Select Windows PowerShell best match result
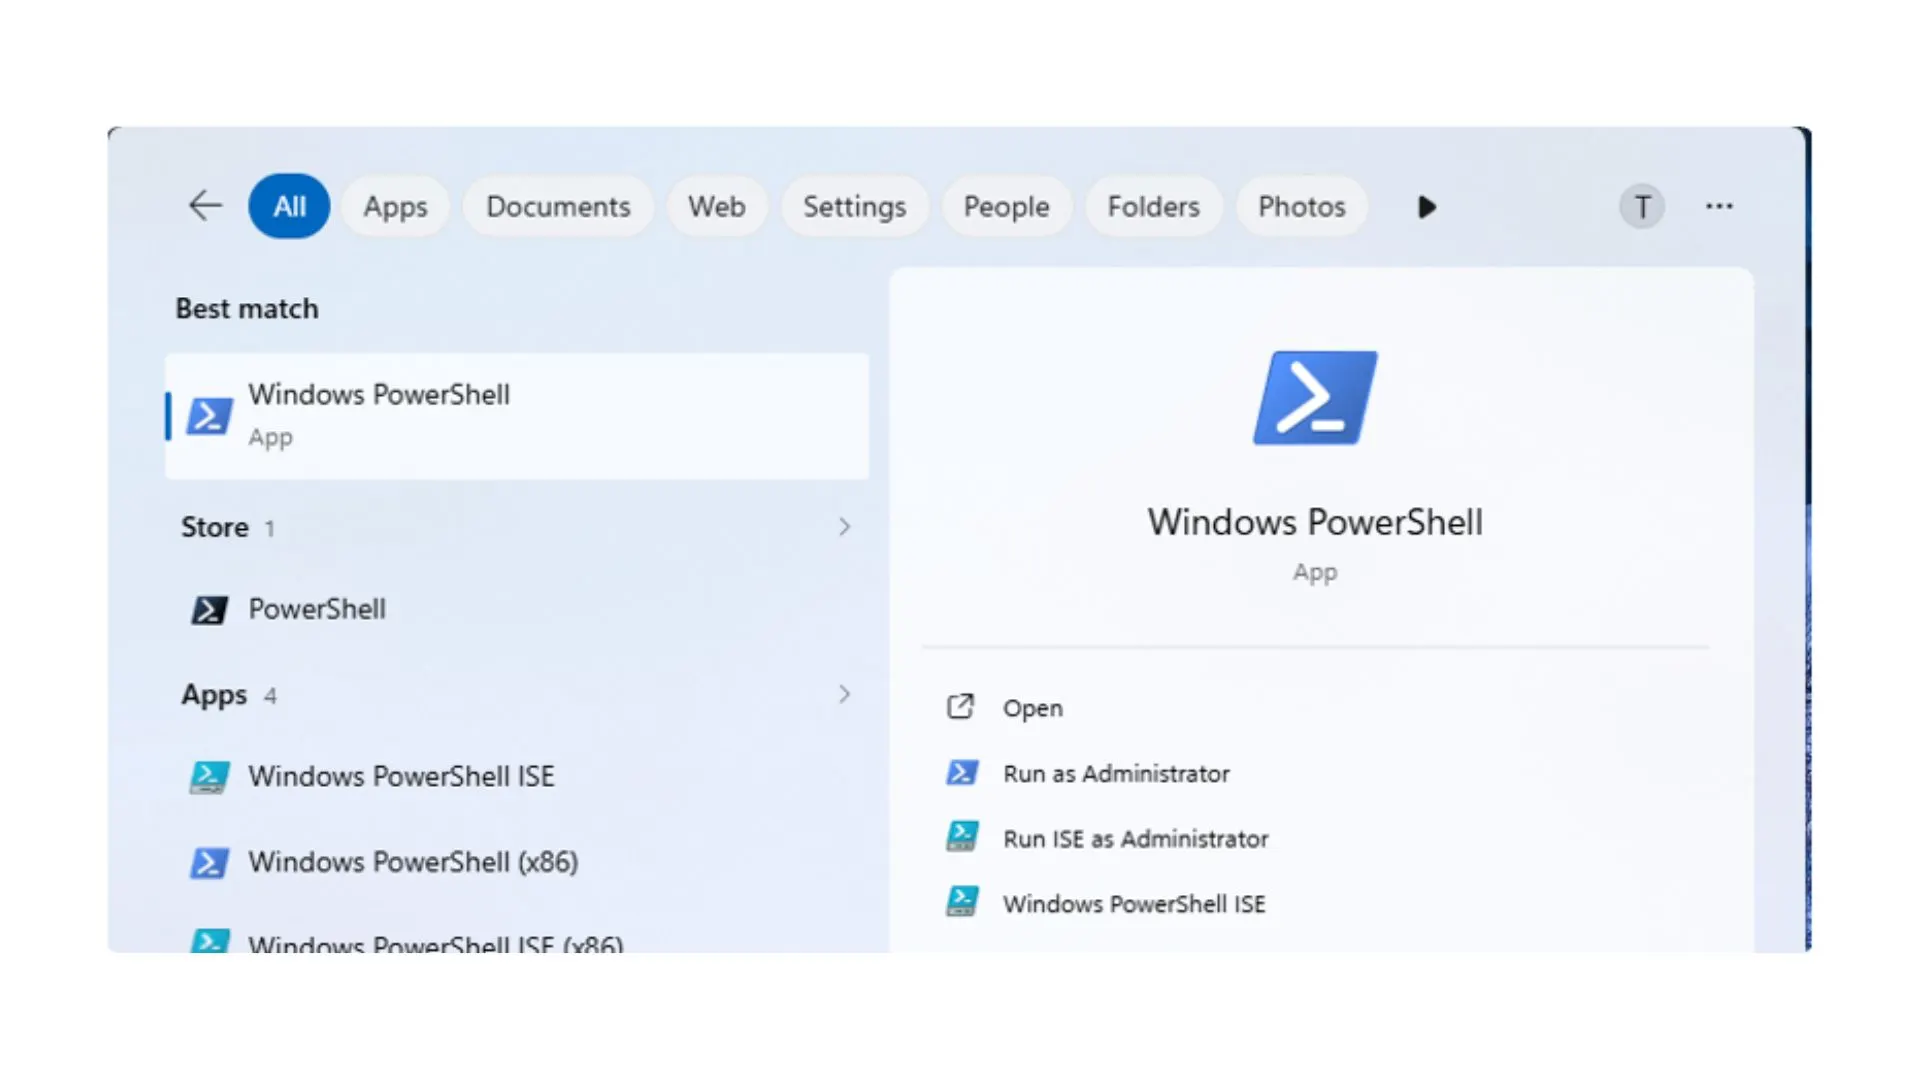The height and width of the screenshot is (1080, 1920). pyautogui.click(x=517, y=416)
